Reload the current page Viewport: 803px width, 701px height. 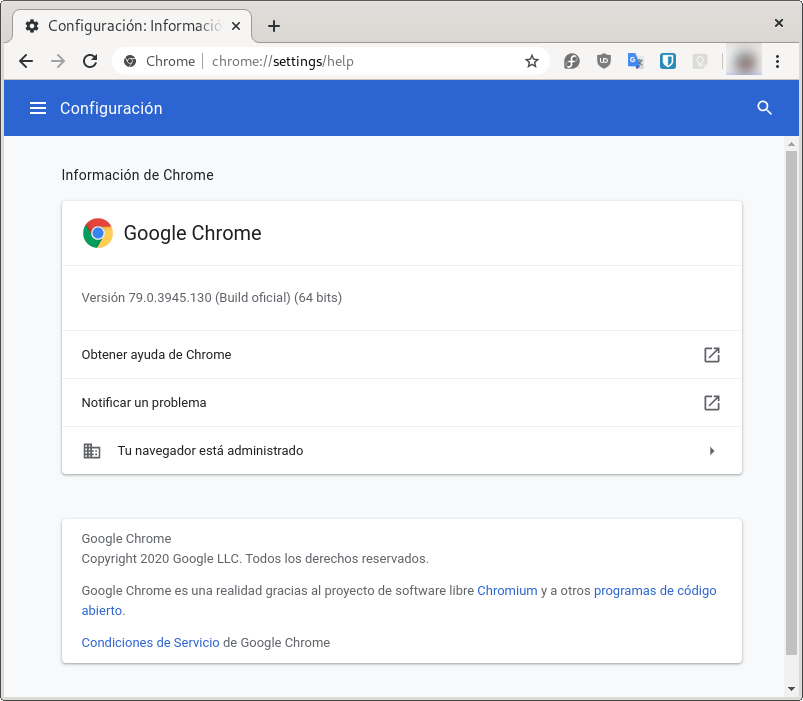pos(90,61)
